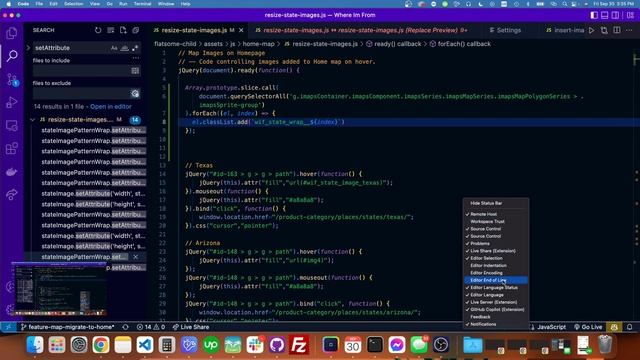Toggle Use Regular Expression in the search box
Viewport: 640px width, 360px height.
(x=135, y=48)
